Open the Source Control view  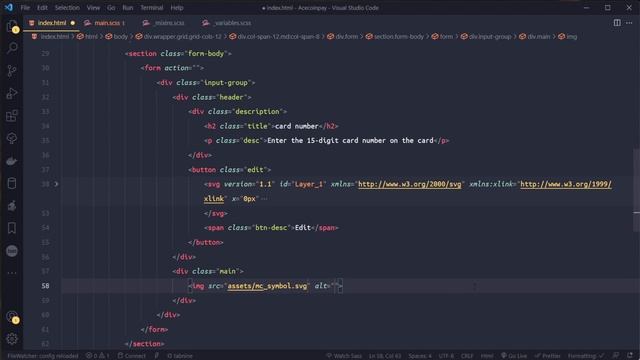(x=12, y=71)
